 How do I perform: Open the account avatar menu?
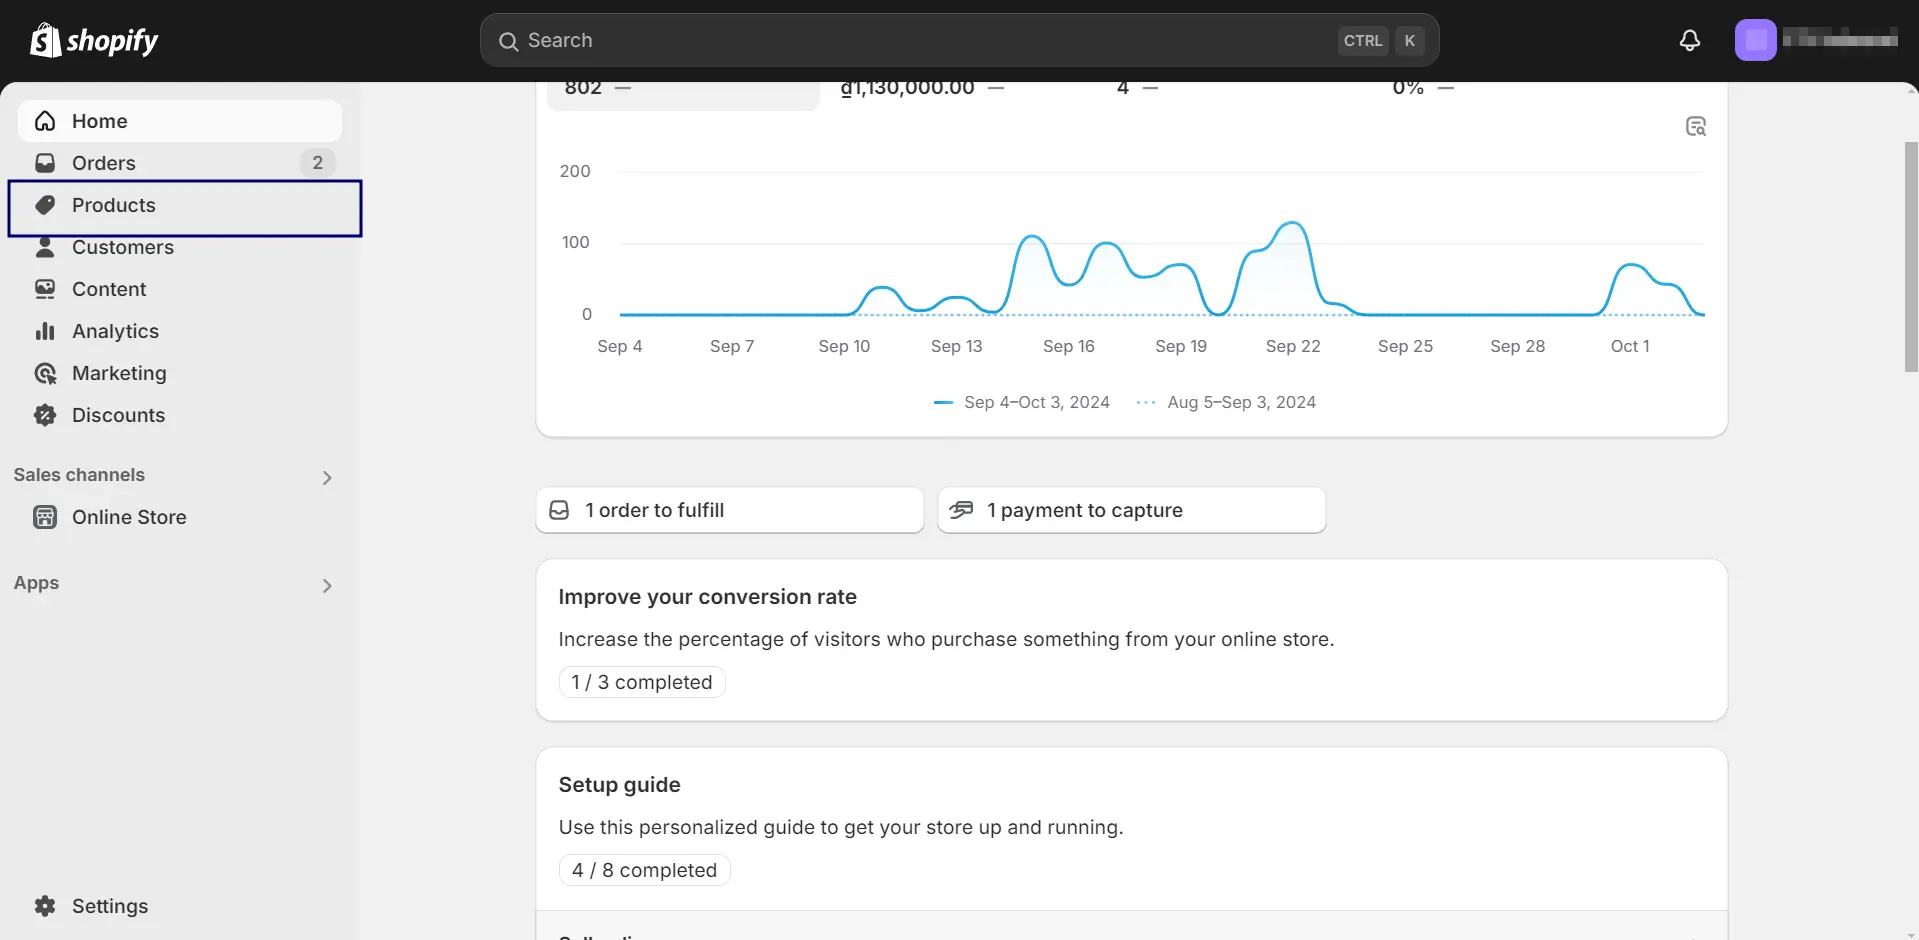pyautogui.click(x=1755, y=40)
